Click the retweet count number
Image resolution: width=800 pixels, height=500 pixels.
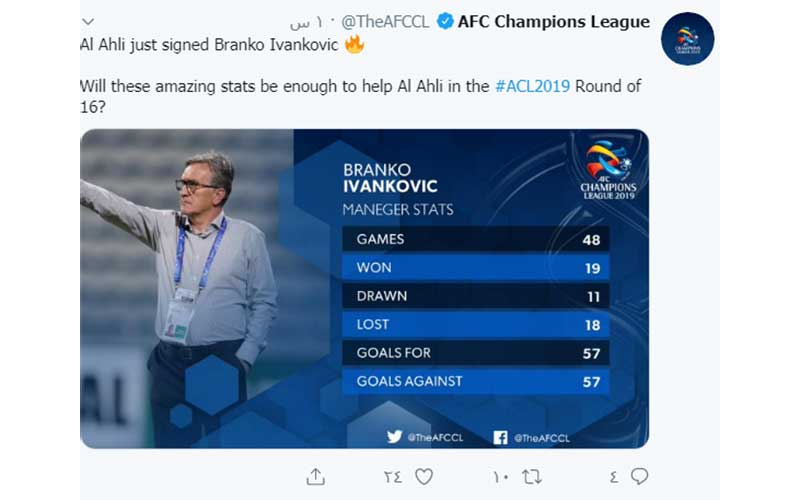(501, 477)
